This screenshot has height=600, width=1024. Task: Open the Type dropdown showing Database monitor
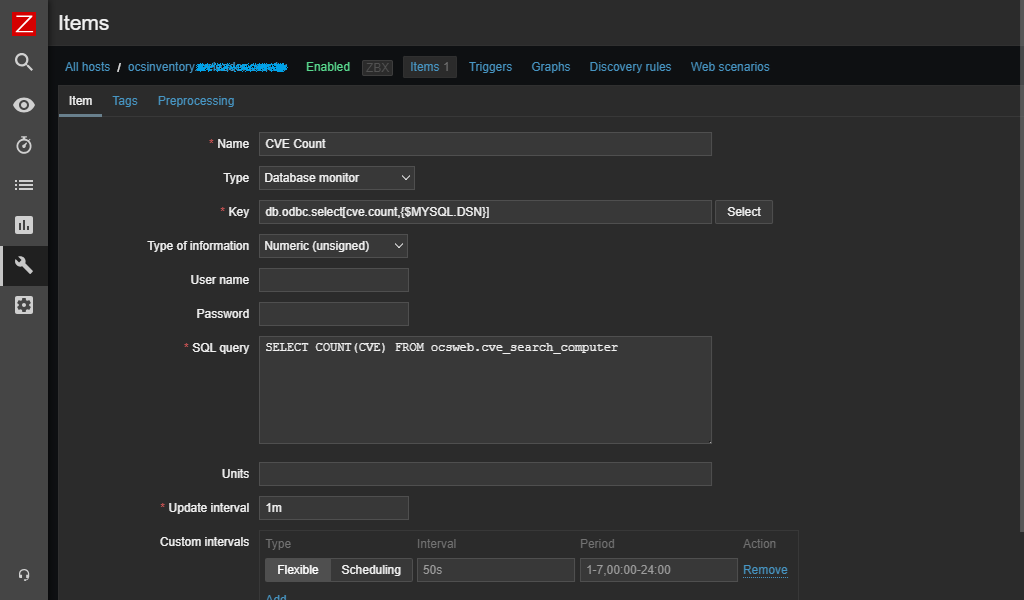point(336,178)
